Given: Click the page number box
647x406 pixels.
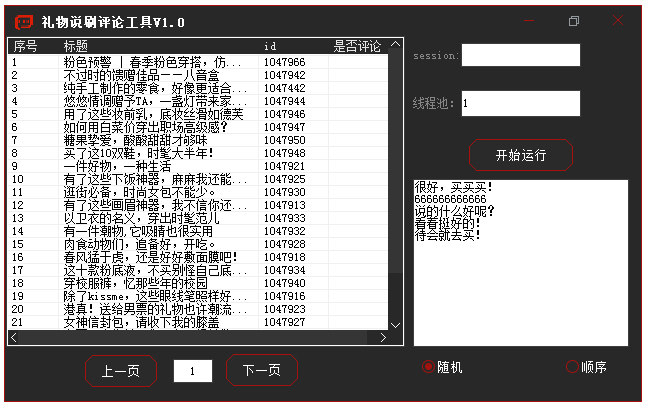Looking at the screenshot, I should point(193,371).
